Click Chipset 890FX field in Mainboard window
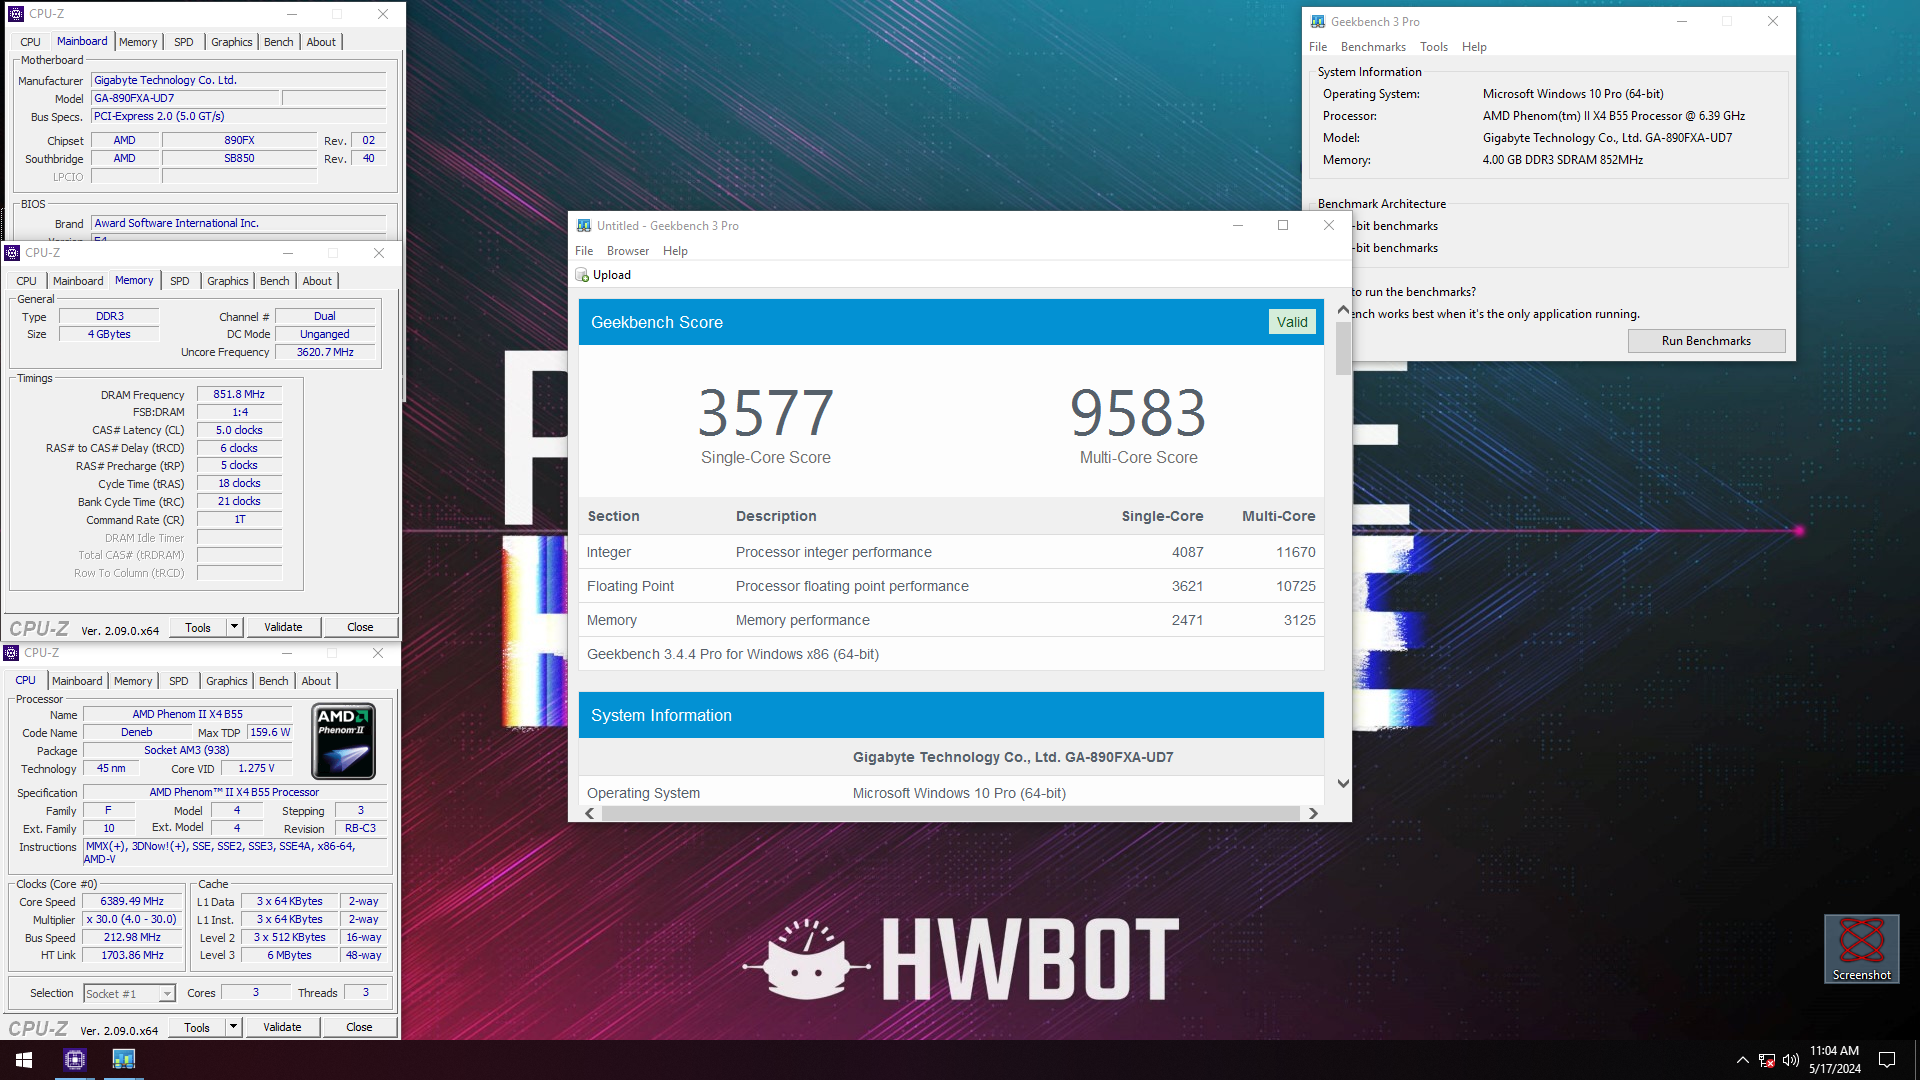Screen dimensions: 1920x1080 pos(239,140)
